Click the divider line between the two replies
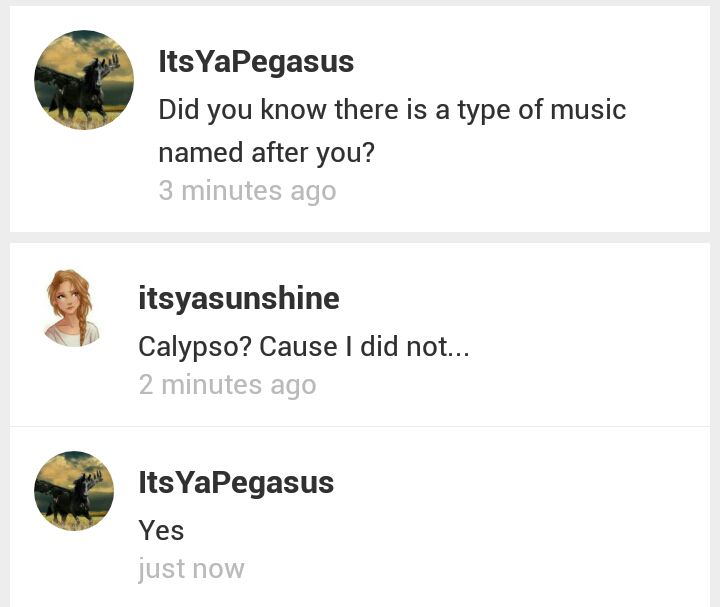 point(360,427)
